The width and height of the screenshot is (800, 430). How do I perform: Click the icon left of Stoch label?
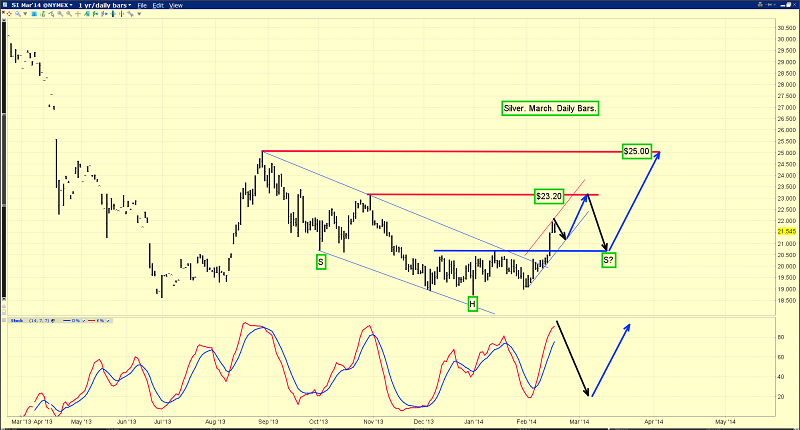(x=4, y=320)
